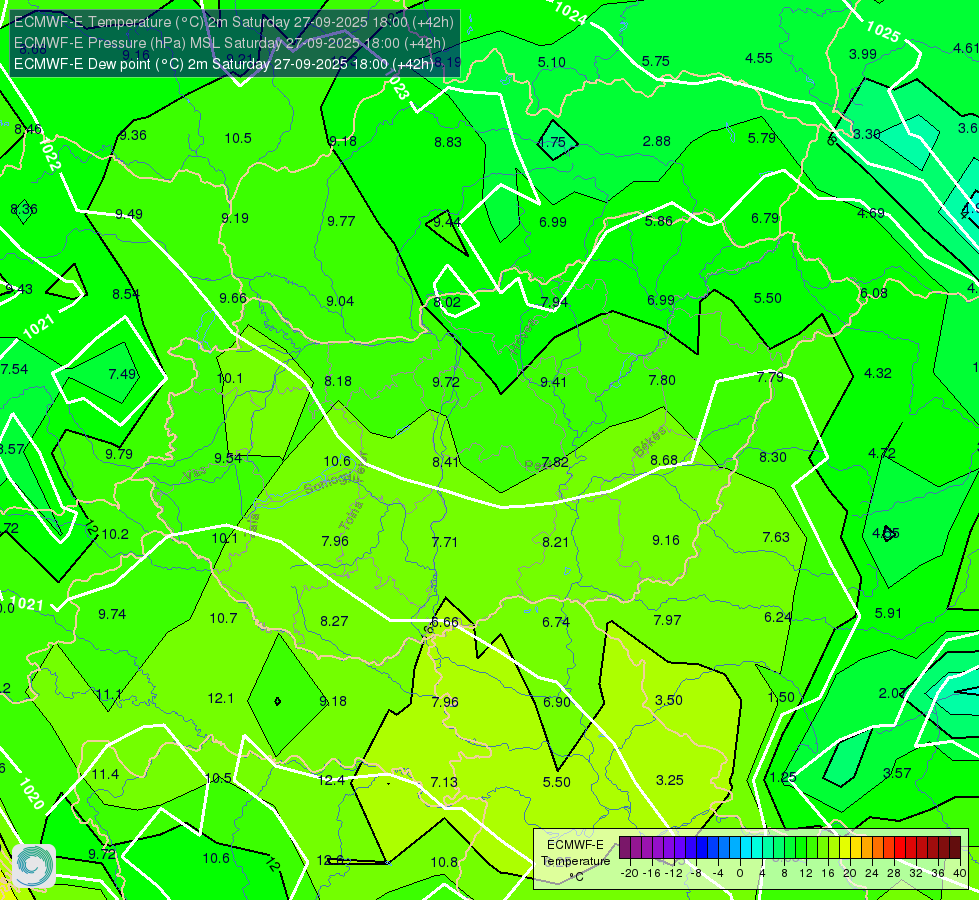
Task: Click the 7.80 dew point value
Action: 662,380
